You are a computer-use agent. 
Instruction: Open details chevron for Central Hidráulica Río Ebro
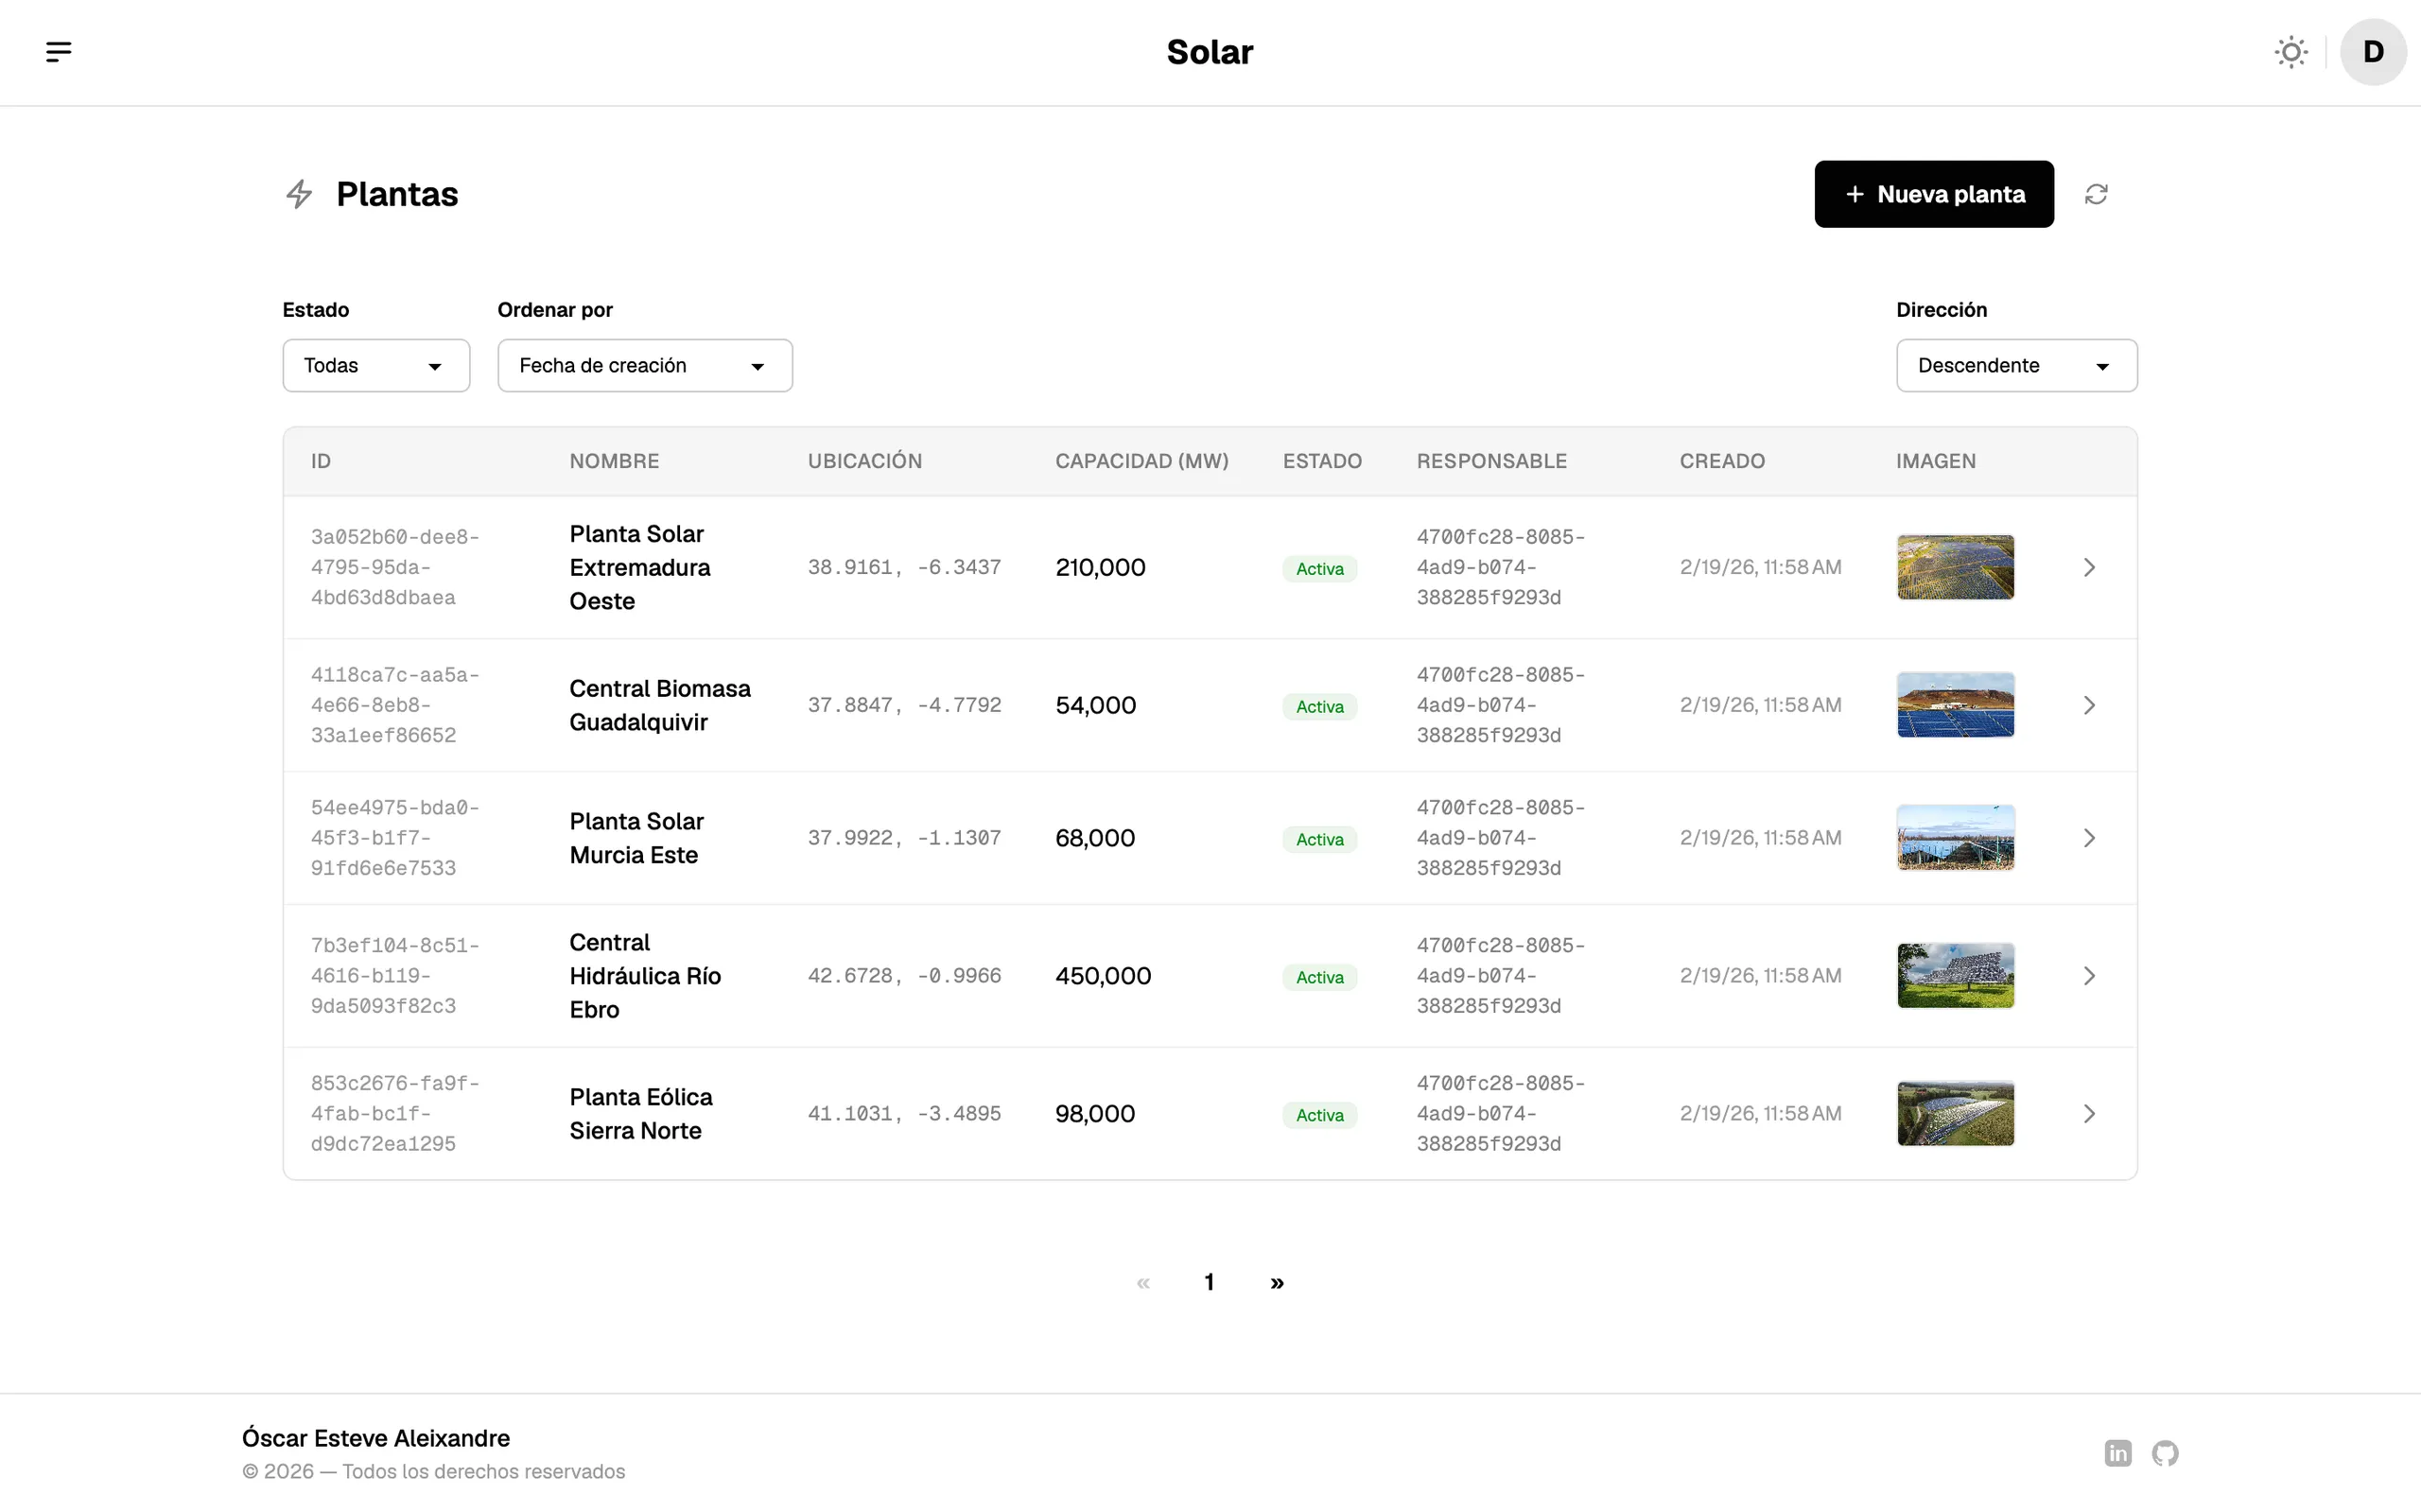[2089, 976]
